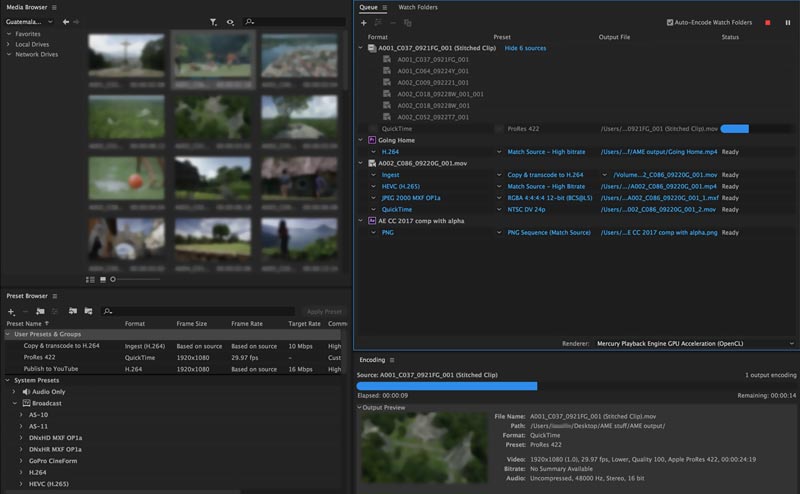Click the After Effects icon beside AE CC 2017 comp
This screenshot has height=494, width=800.
[372, 221]
